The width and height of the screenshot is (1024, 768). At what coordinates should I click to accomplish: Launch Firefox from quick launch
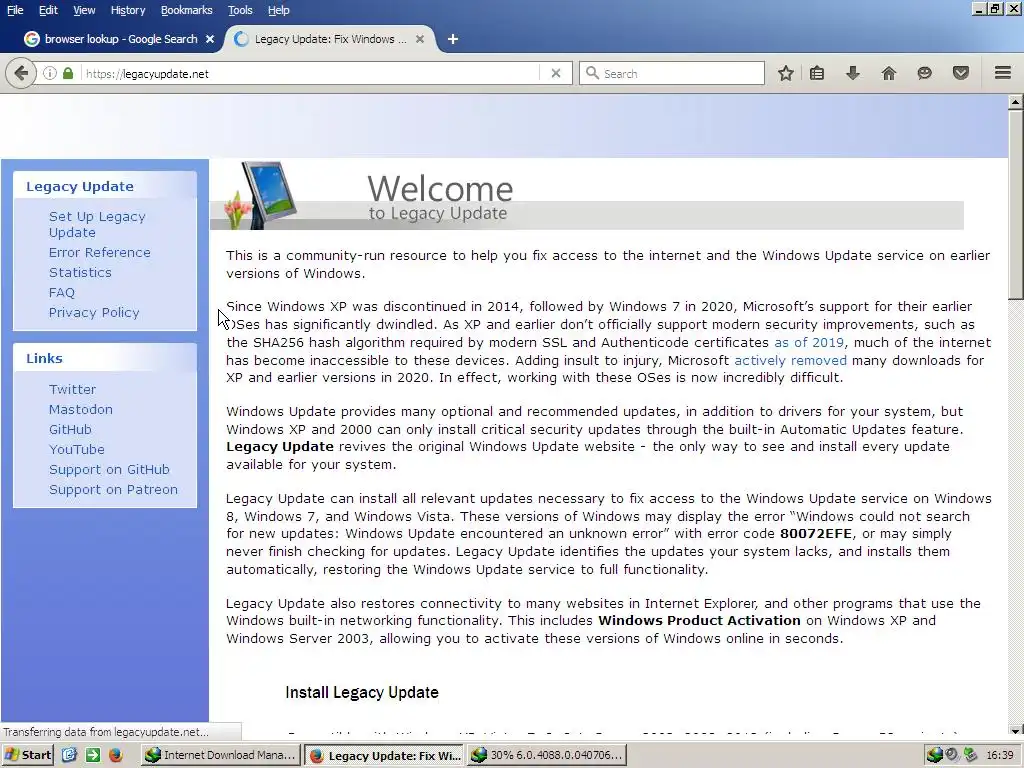pos(116,755)
